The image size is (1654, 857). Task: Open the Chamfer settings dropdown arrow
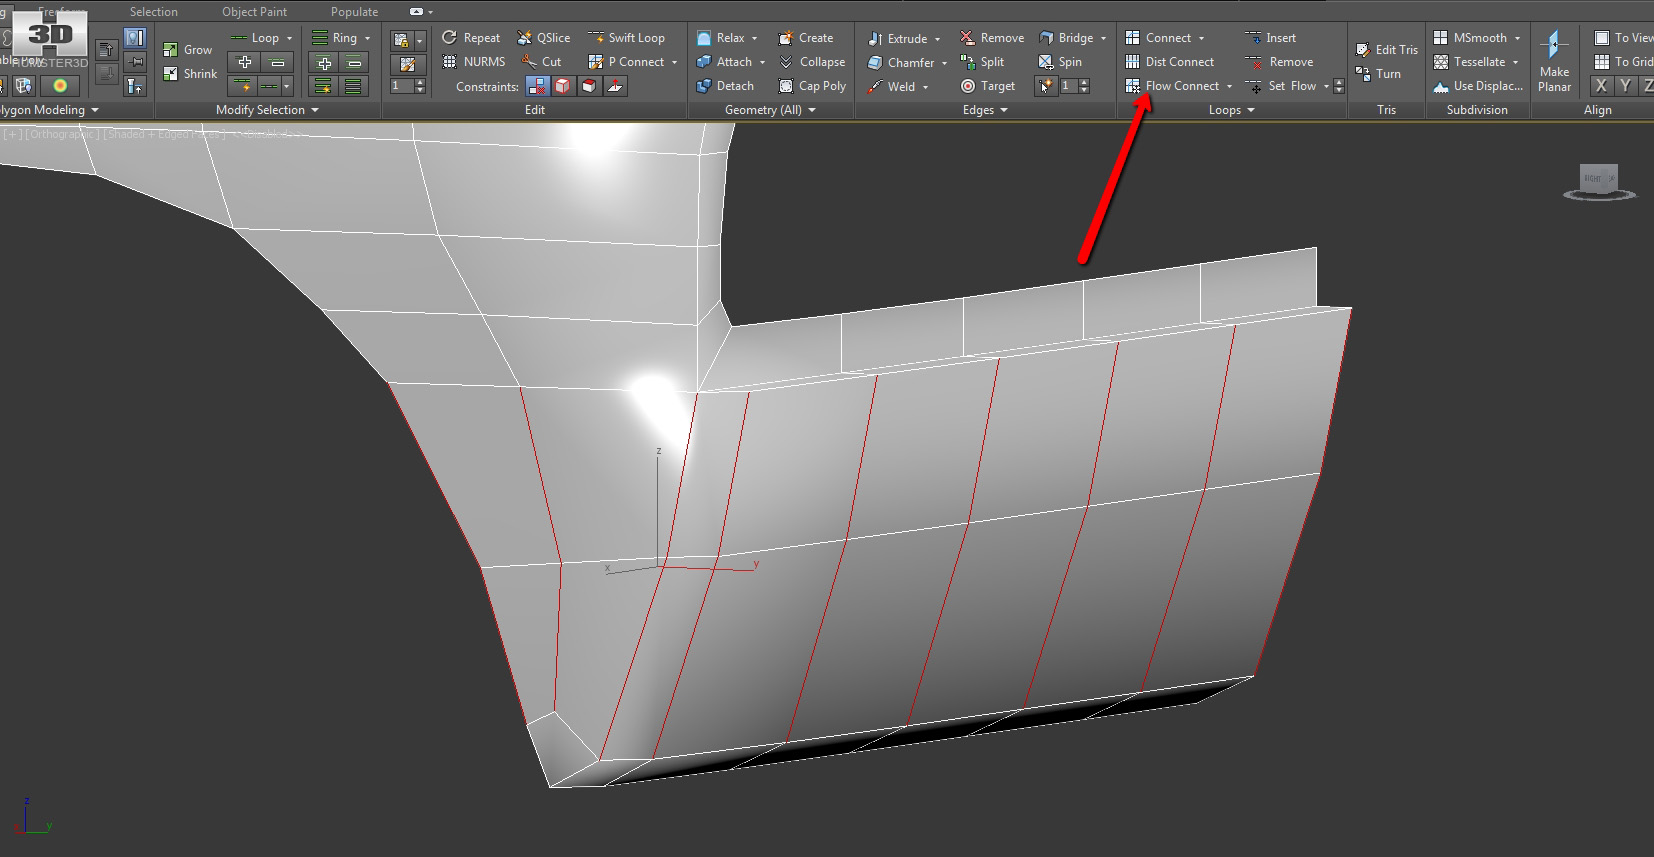pyautogui.click(x=944, y=63)
